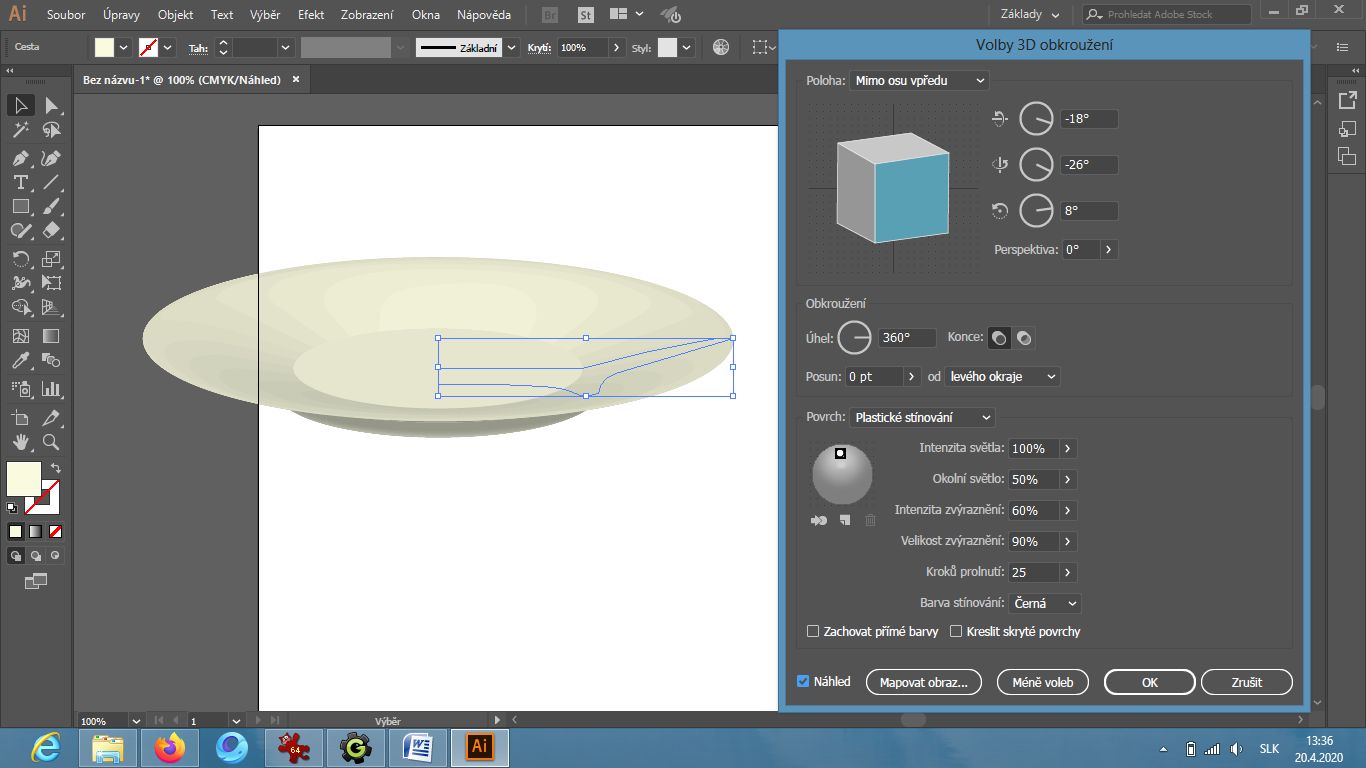Screen dimensions: 1366x768
Task: Check Kreslit skryté povrchy option
Action: click(x=956, y=632)
